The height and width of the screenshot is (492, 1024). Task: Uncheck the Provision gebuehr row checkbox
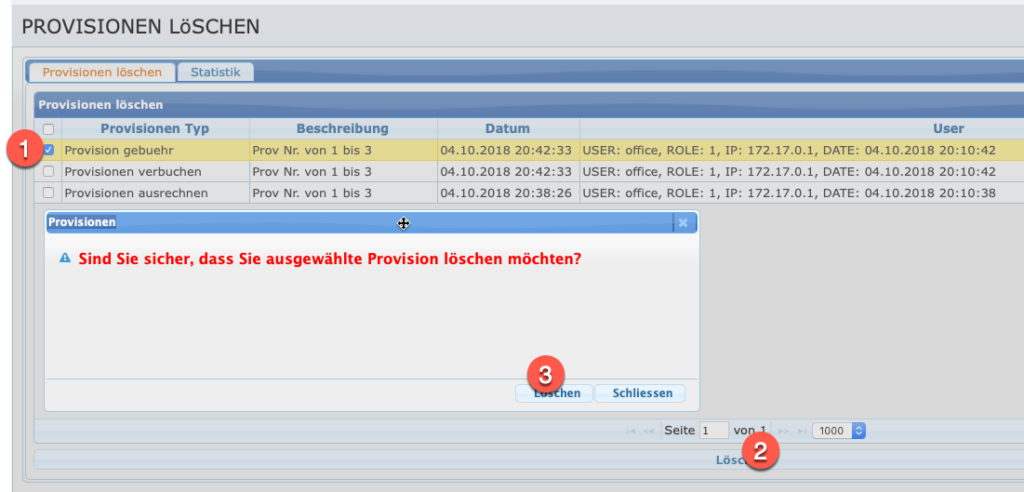(48, 150)
